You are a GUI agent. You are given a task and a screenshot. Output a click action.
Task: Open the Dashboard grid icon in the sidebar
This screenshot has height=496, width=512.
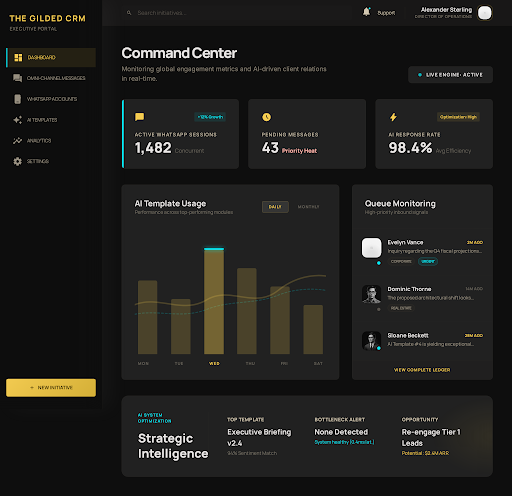pyautogui.click(x=18, y=58)
